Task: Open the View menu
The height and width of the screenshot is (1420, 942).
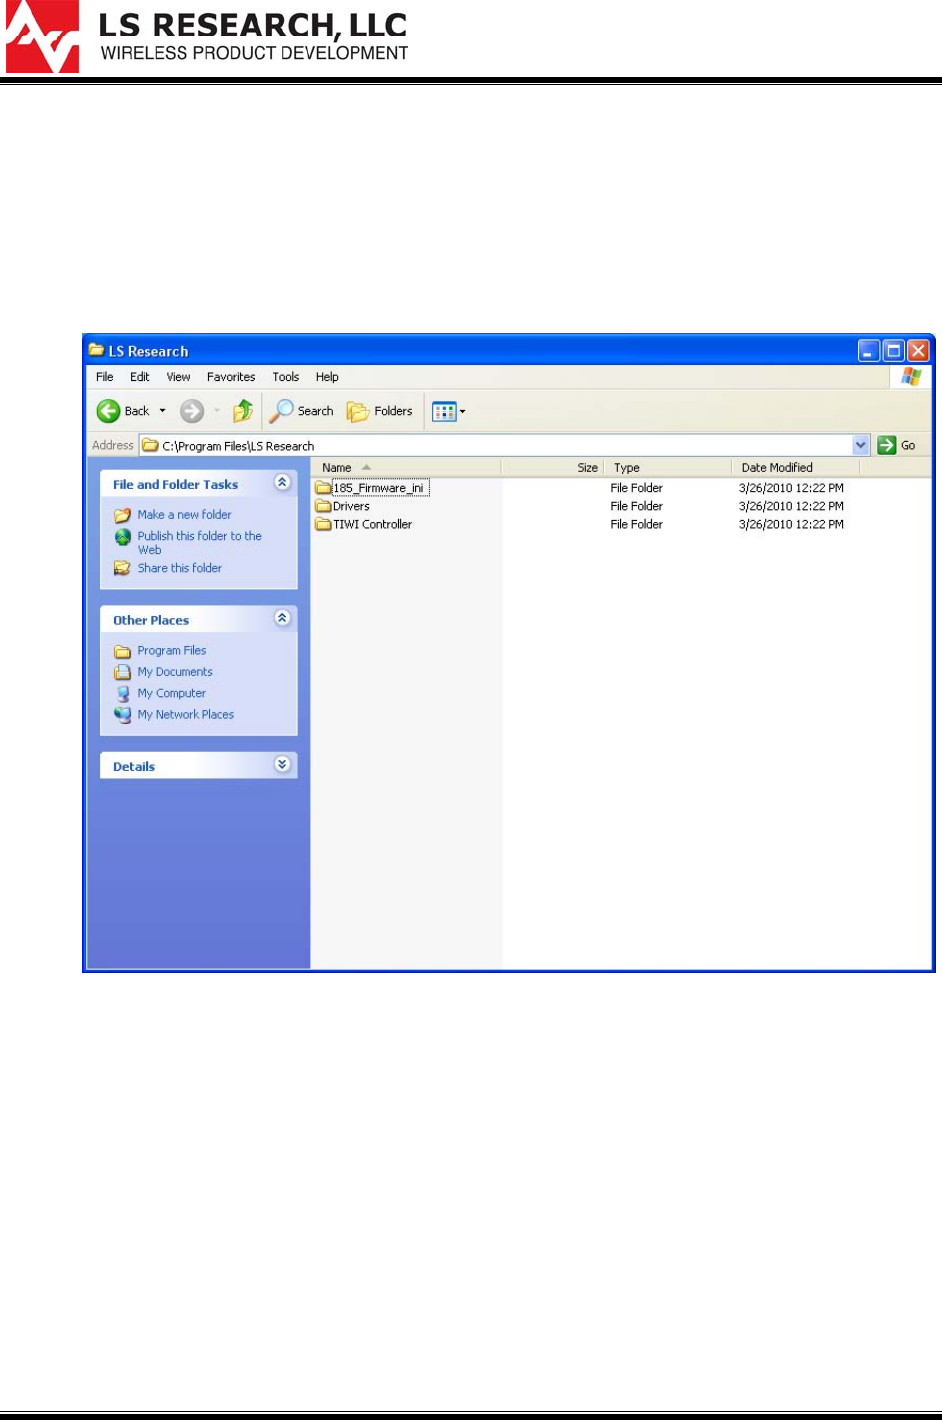Action: pyautogui.click(x=178, y=377)
